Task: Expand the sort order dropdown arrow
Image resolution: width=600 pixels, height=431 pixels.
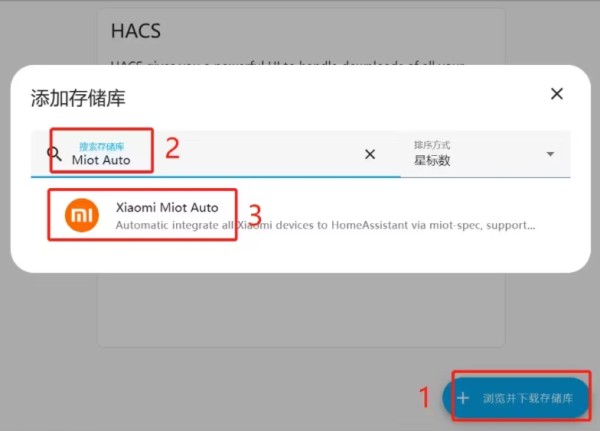Action: pyautogui.click(x=550, y=154)
